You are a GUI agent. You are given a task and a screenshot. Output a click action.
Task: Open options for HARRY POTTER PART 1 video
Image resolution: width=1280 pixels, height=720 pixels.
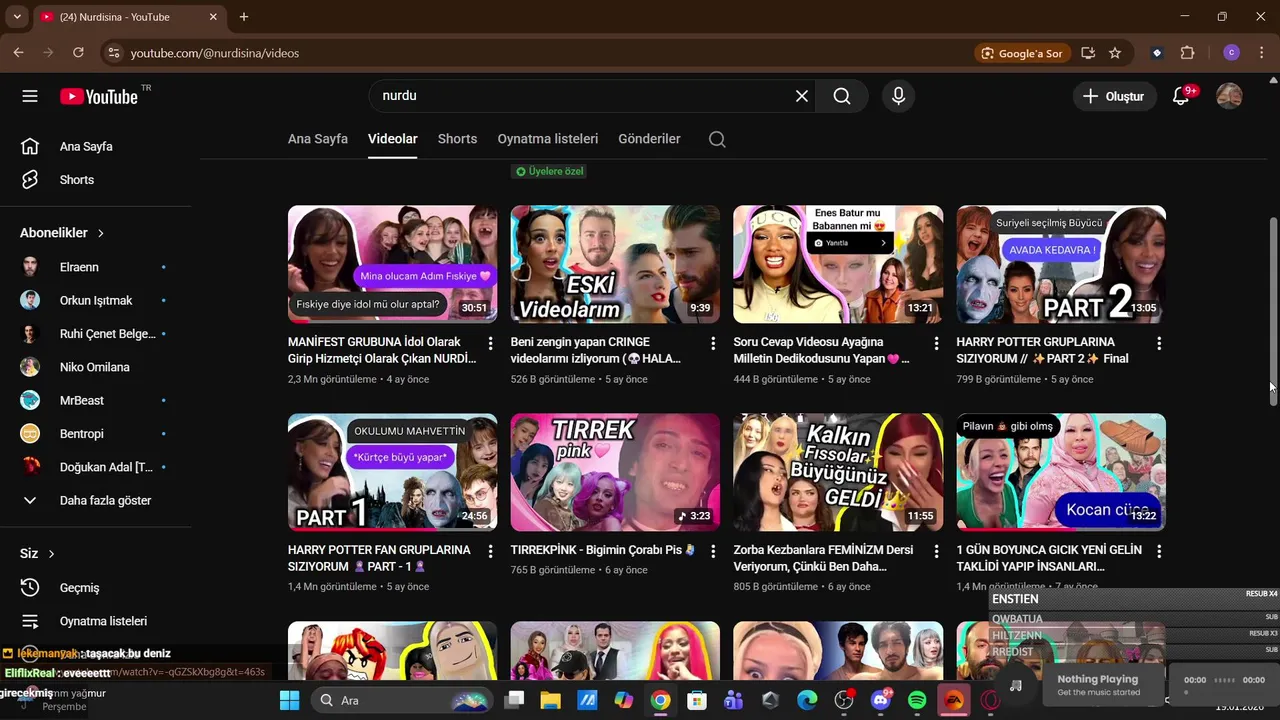click(x=490, y=551)
